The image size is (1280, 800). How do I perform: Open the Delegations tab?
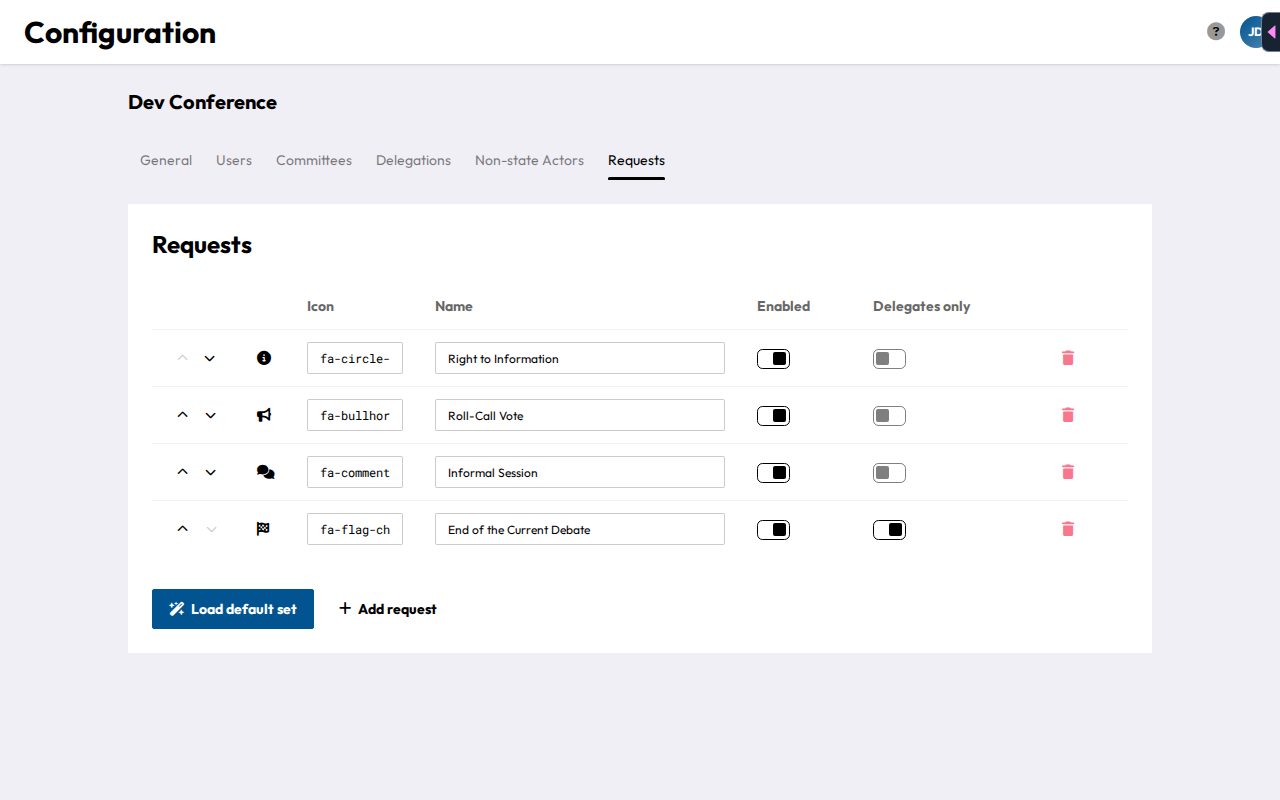(x=413, y=160)
